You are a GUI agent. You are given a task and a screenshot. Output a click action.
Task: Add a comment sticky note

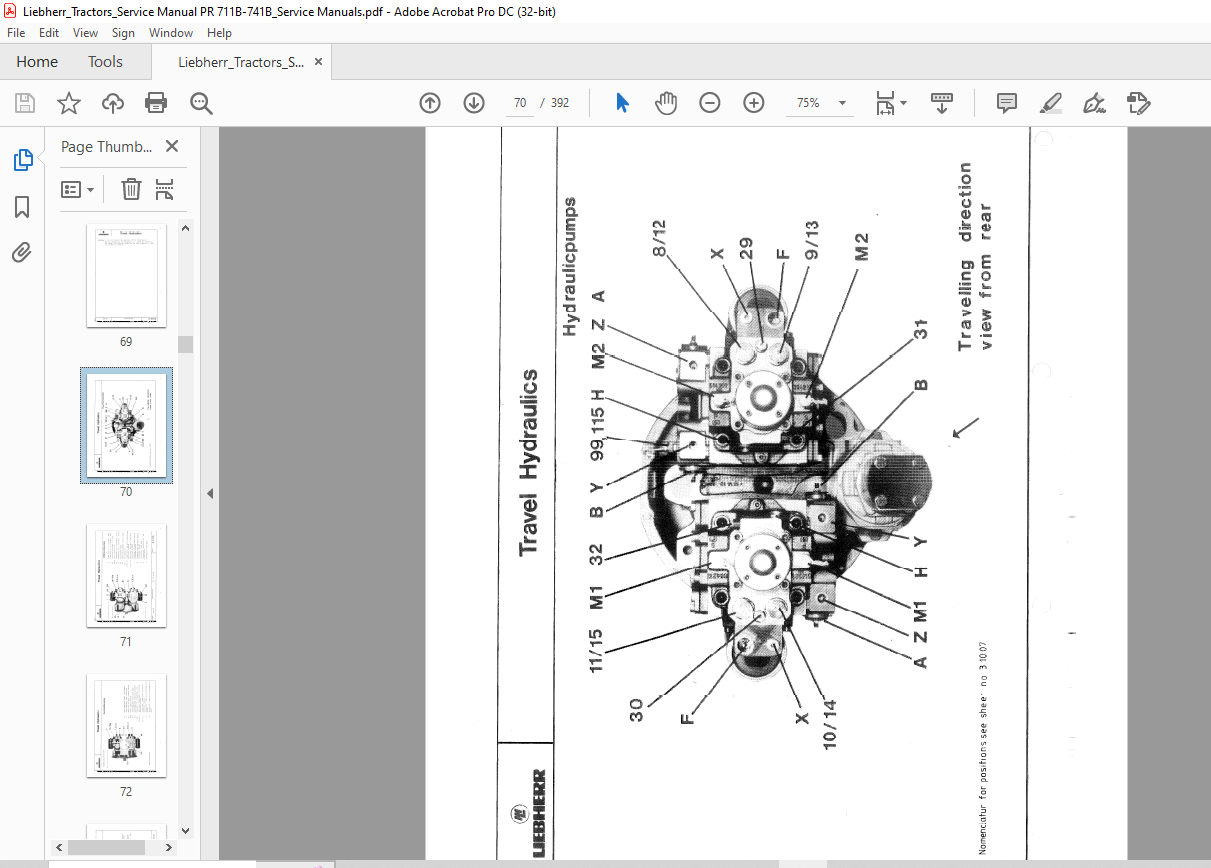pyautogui.click(x=1007, y=103)
